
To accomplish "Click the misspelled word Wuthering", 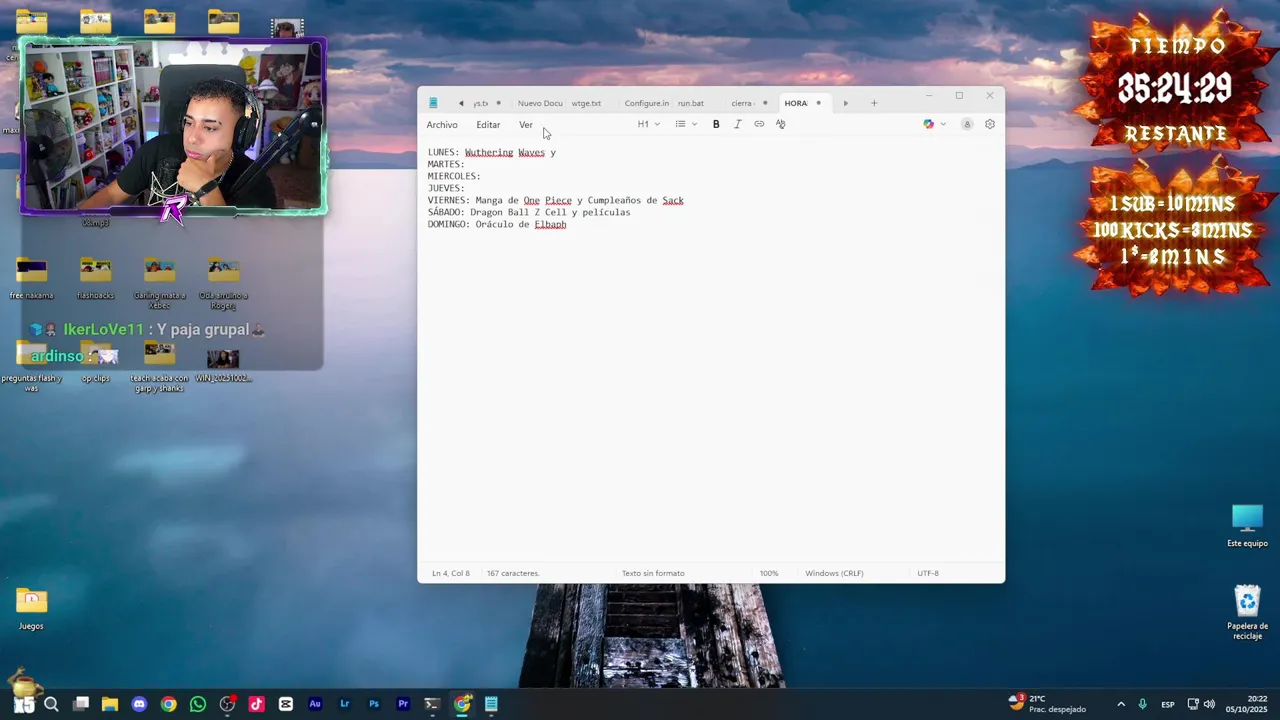I will click(489, 153).
